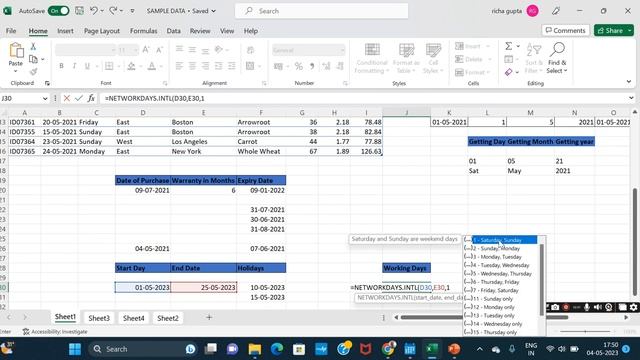Open File Explorer from taskbar

[x=255, y=349]
